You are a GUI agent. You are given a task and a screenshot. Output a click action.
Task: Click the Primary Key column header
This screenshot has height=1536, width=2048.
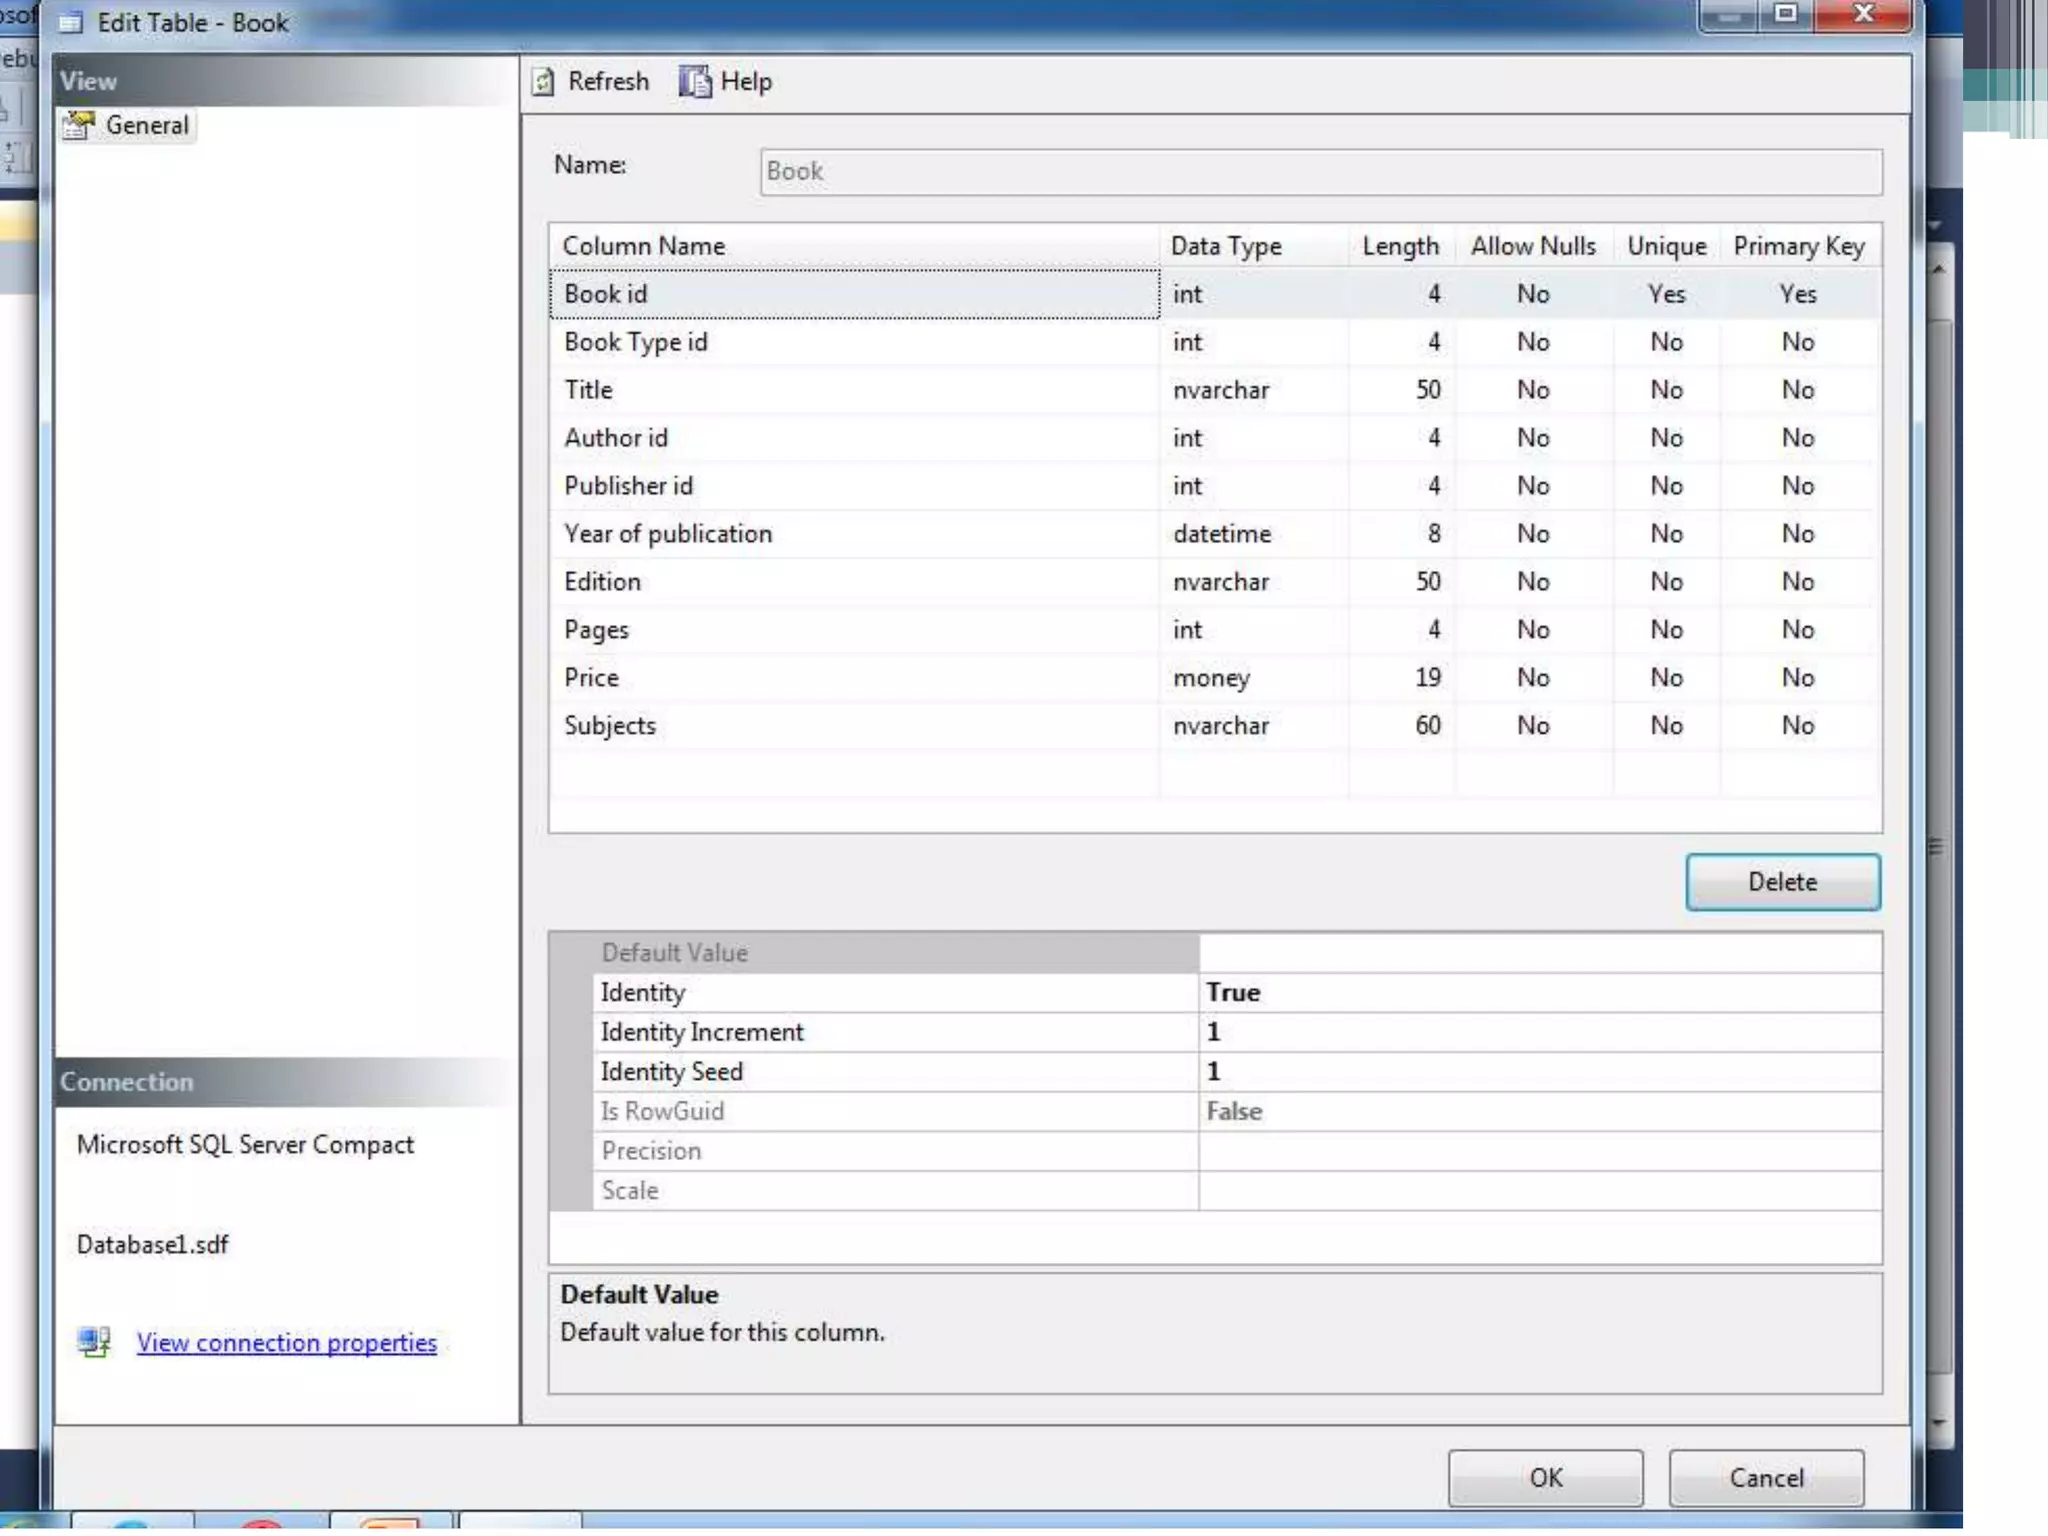coord(1799,246)
